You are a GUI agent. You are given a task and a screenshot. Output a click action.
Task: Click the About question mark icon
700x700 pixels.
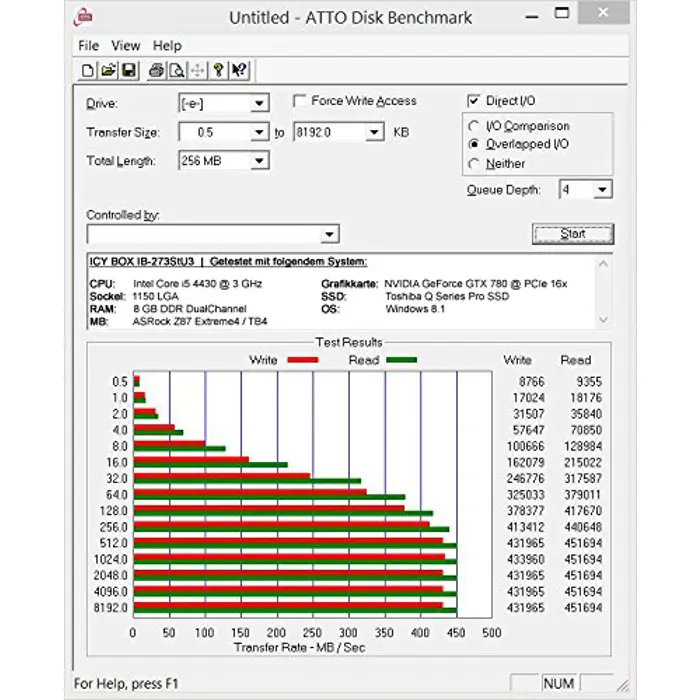tap(218, 70)
